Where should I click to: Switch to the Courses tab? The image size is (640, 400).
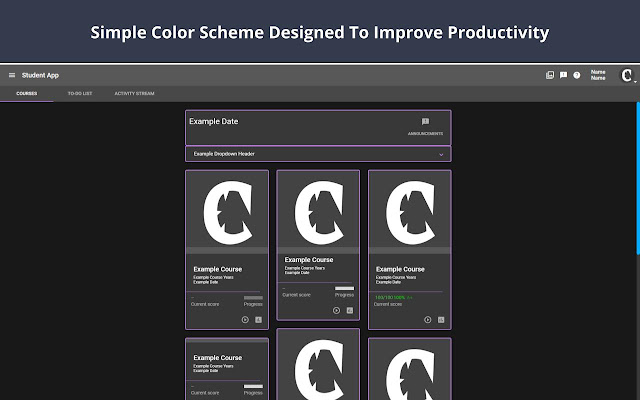tap(27, 93)
